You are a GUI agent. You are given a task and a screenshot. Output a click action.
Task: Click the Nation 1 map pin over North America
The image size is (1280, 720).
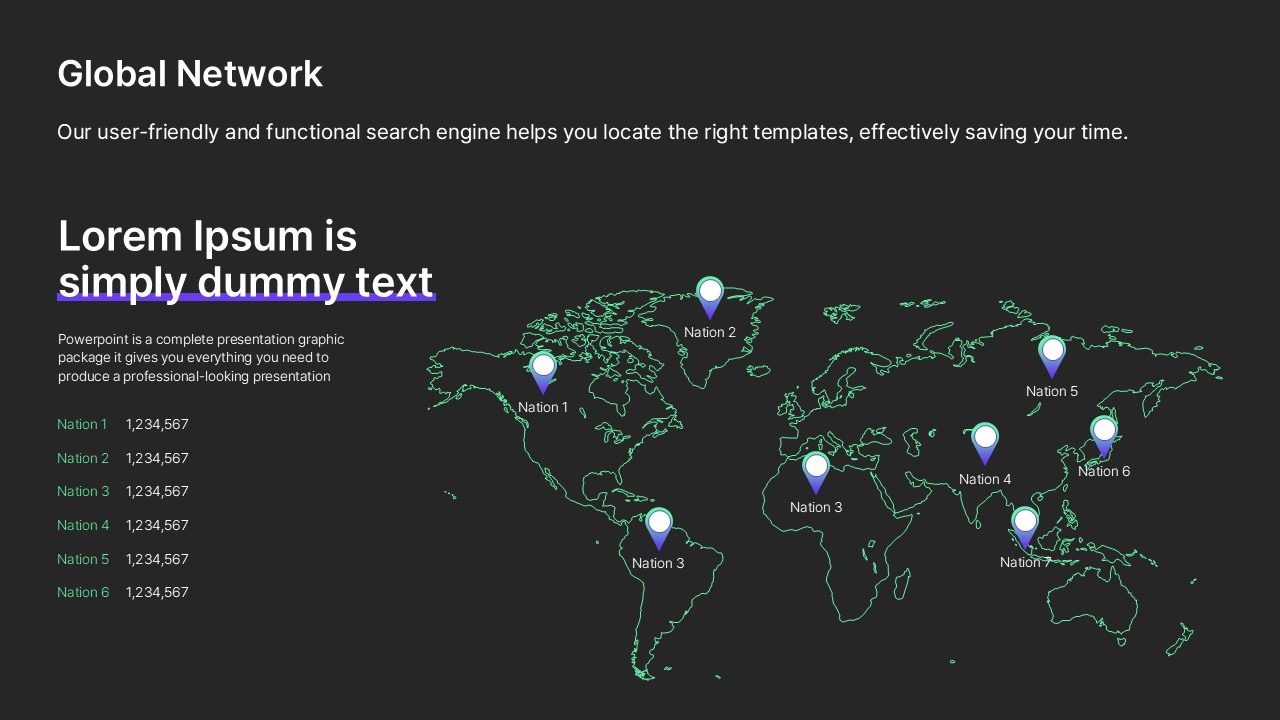[543, 370]
